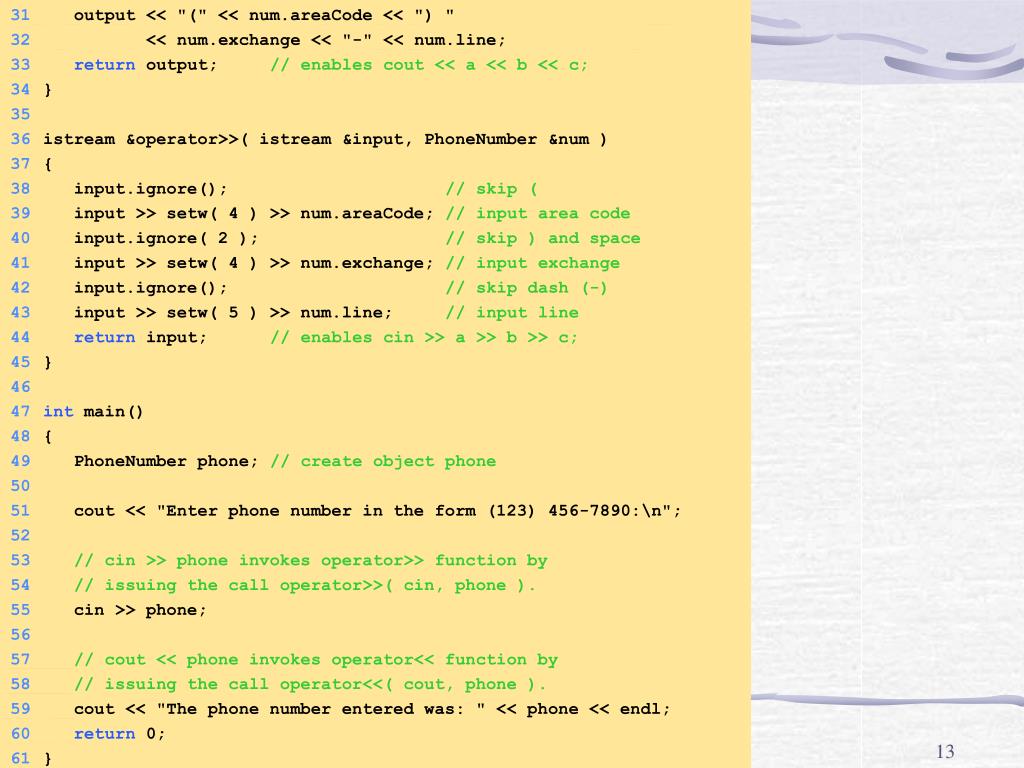1024x768 pixels.
Task: Click 'PhoneNumber phone;' declaration
Action: pyautogui.click(x=166, y=462)
